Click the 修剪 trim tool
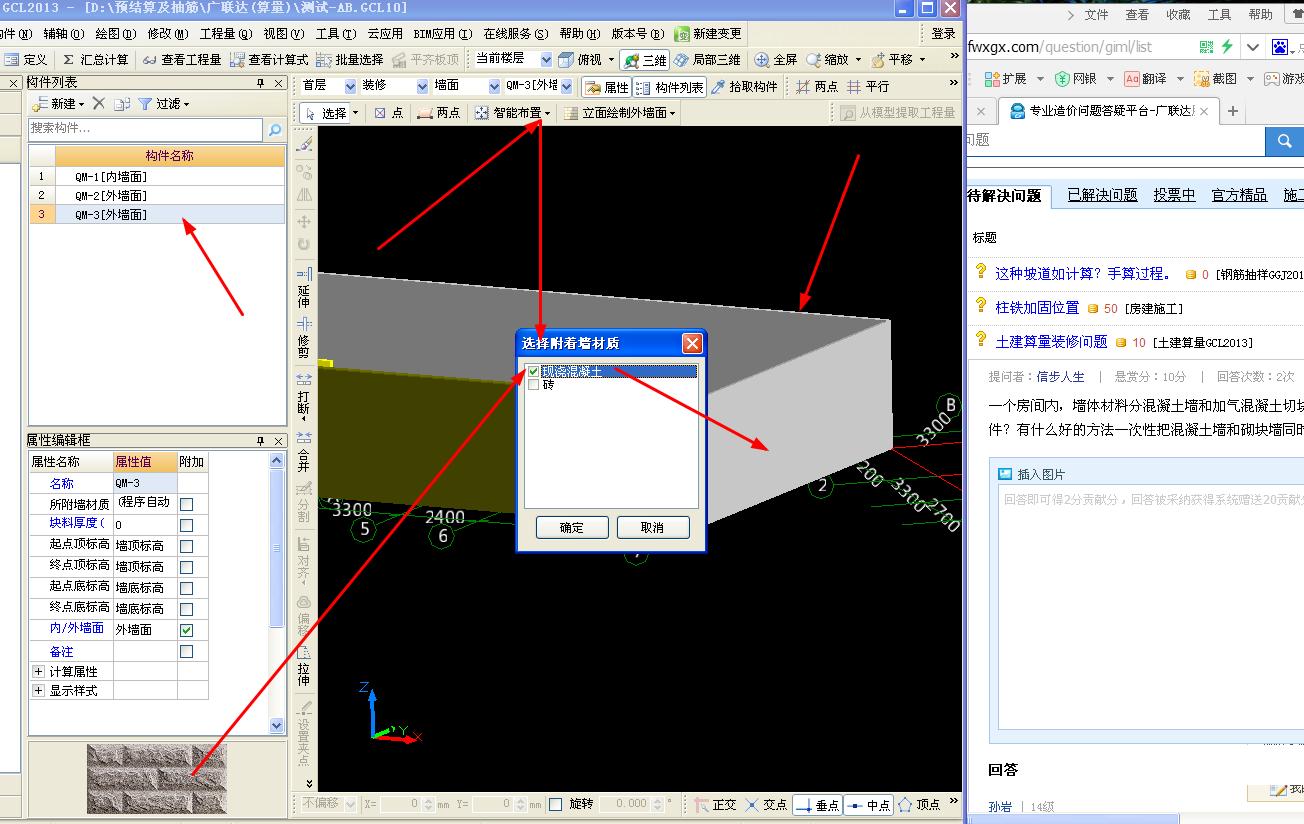The height and width of the screenshot is (824, 1304). point(304,338)
